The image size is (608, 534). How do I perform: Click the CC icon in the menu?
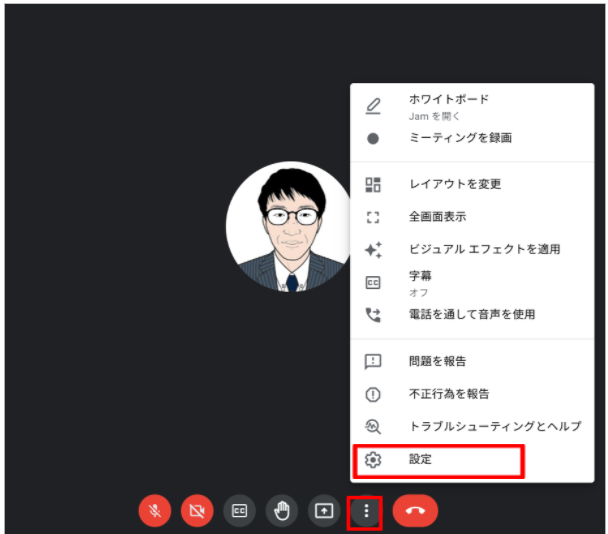pos(373,283)
